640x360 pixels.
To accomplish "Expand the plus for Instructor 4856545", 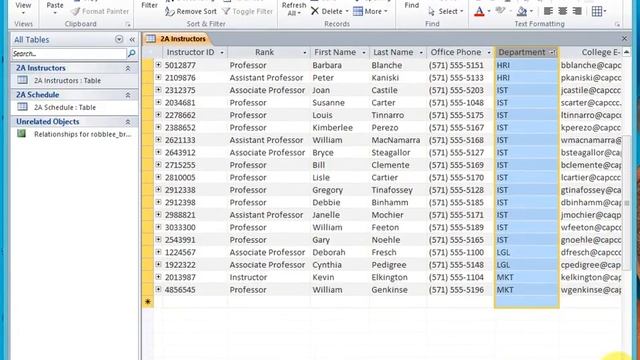I will pyautogui.click(x=158, y=289).
